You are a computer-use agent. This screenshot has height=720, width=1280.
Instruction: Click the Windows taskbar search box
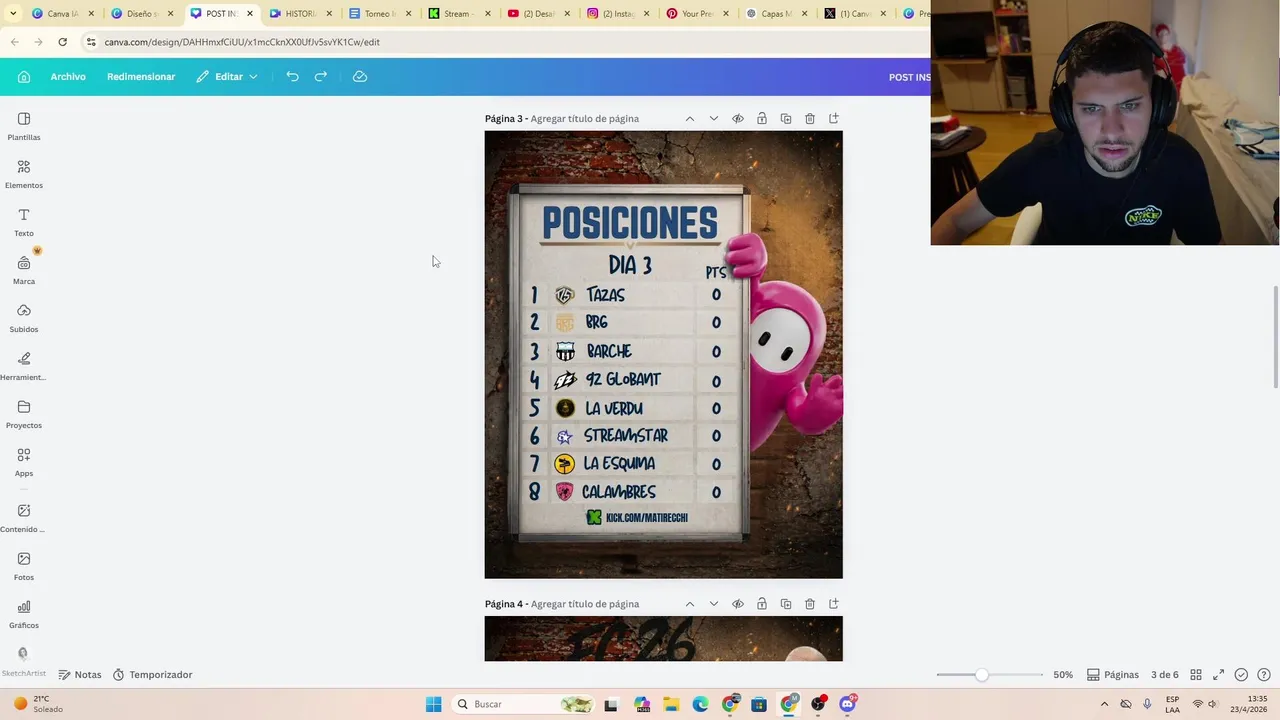(x=524, y=704)
